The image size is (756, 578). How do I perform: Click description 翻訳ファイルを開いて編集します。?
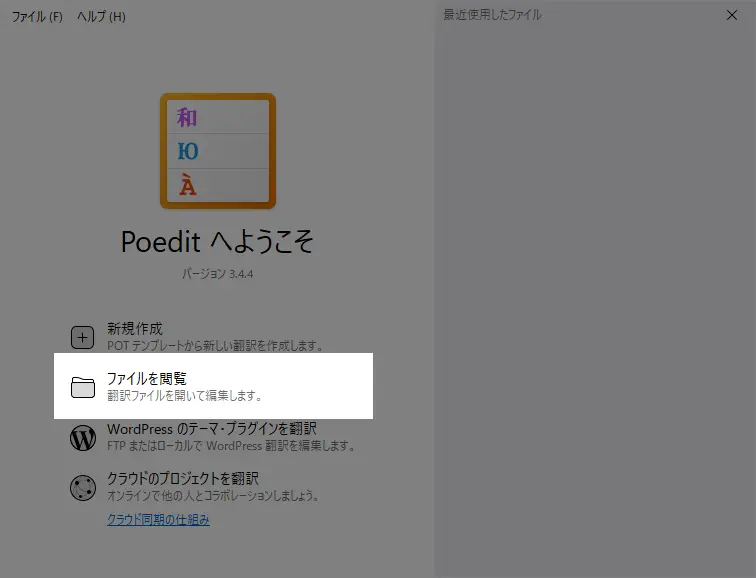click(x=185, y=395)
